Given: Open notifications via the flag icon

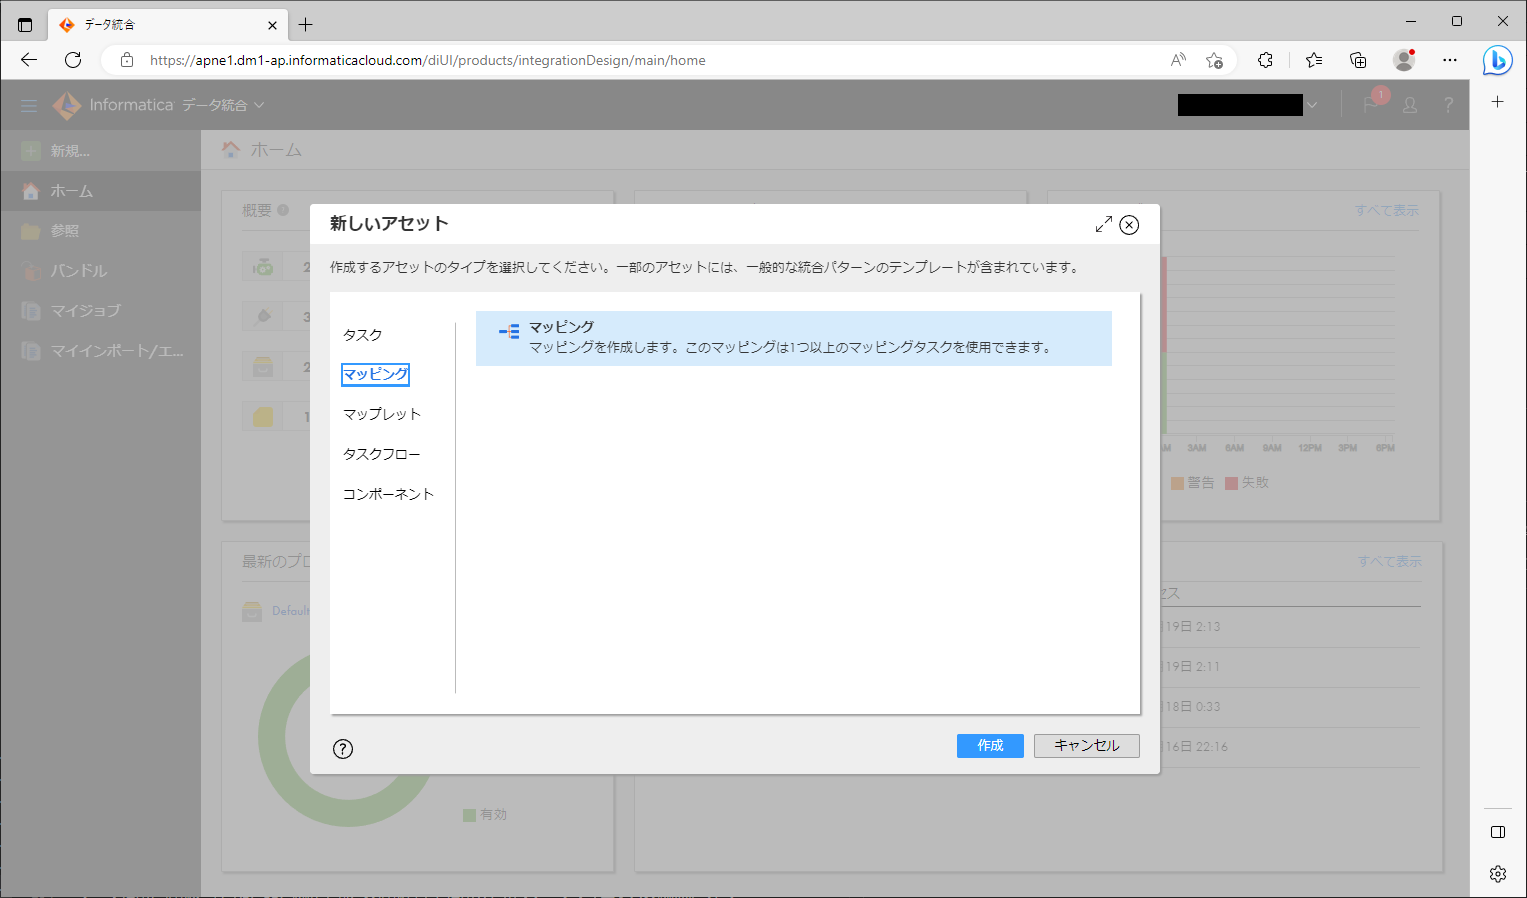Looking at the screenshot, I should coord(1369,104).
